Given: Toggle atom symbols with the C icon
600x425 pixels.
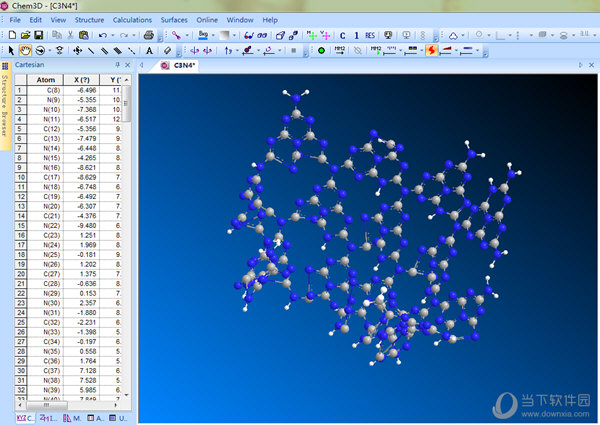Looking at the screenshot, I should 342,36.
